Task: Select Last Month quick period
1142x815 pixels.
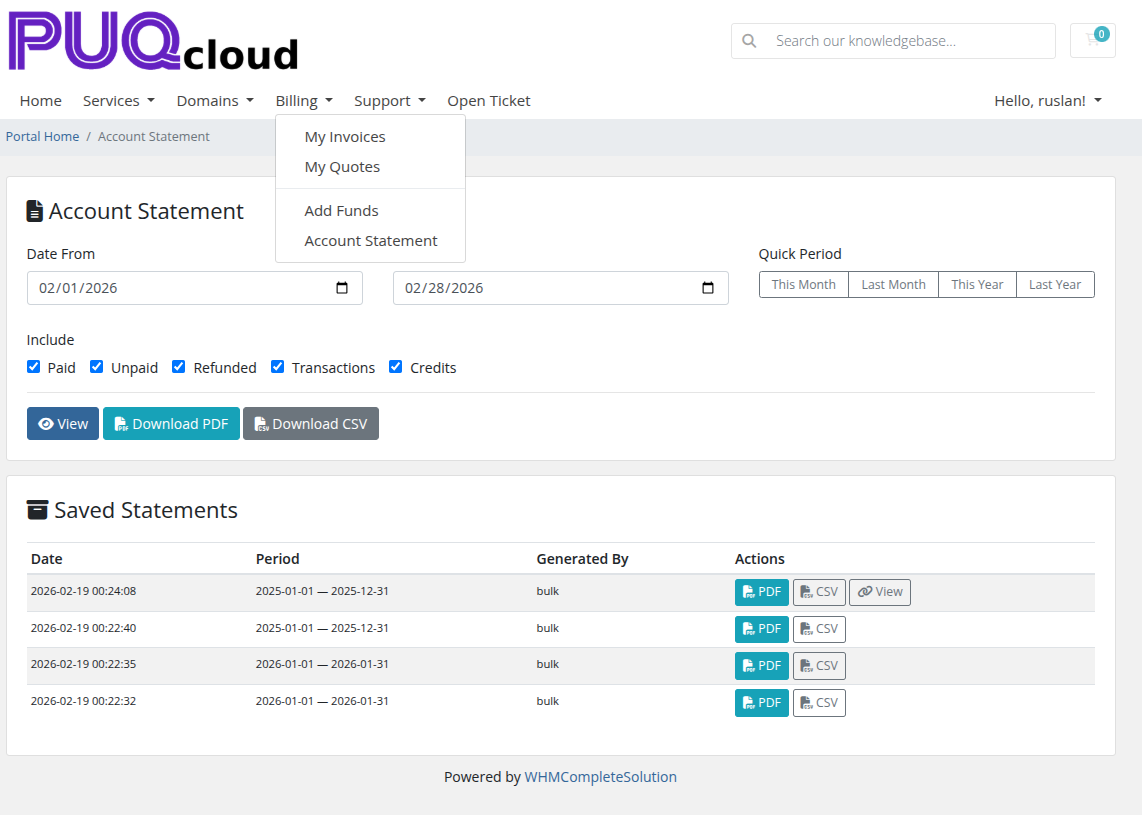Action: coord(893,285)
